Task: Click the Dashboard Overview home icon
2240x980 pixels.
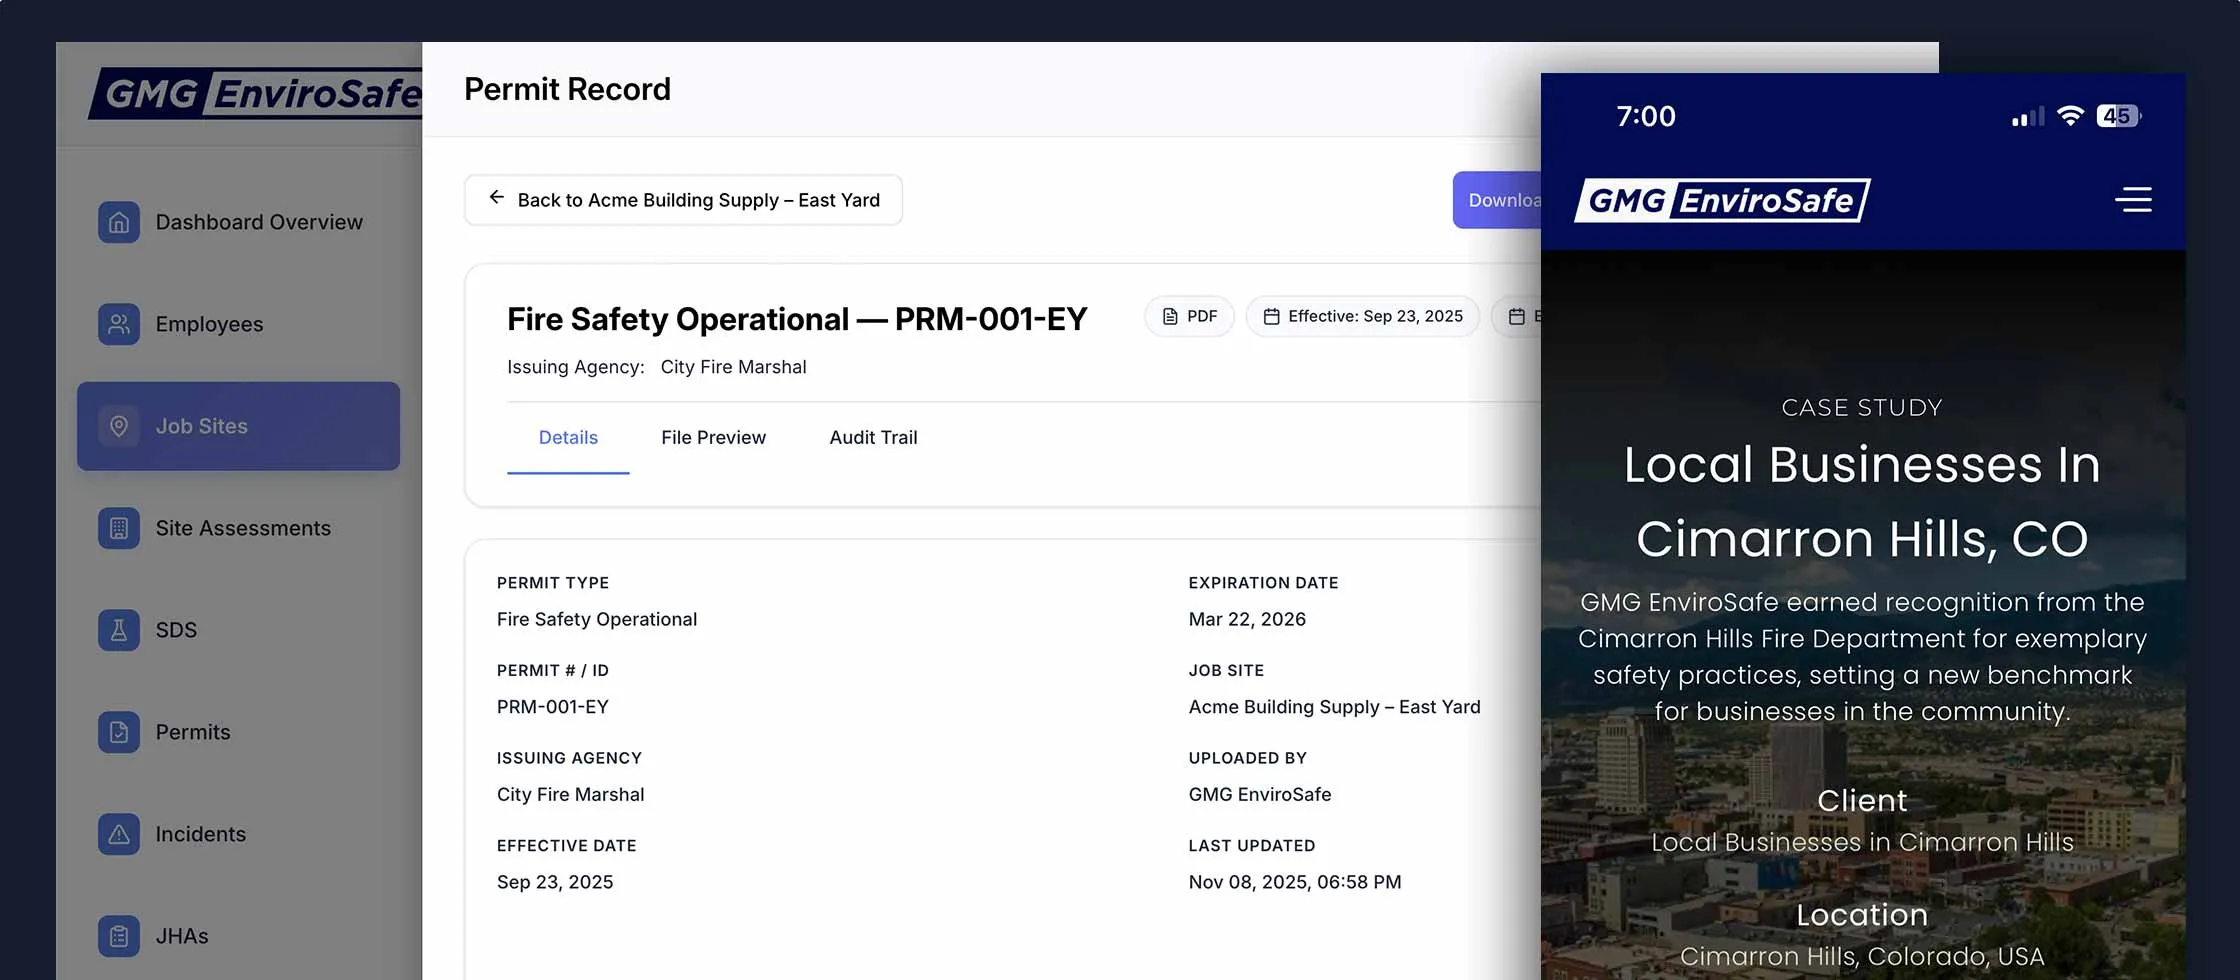Action: pyautogui.click(x=119, y=222)
